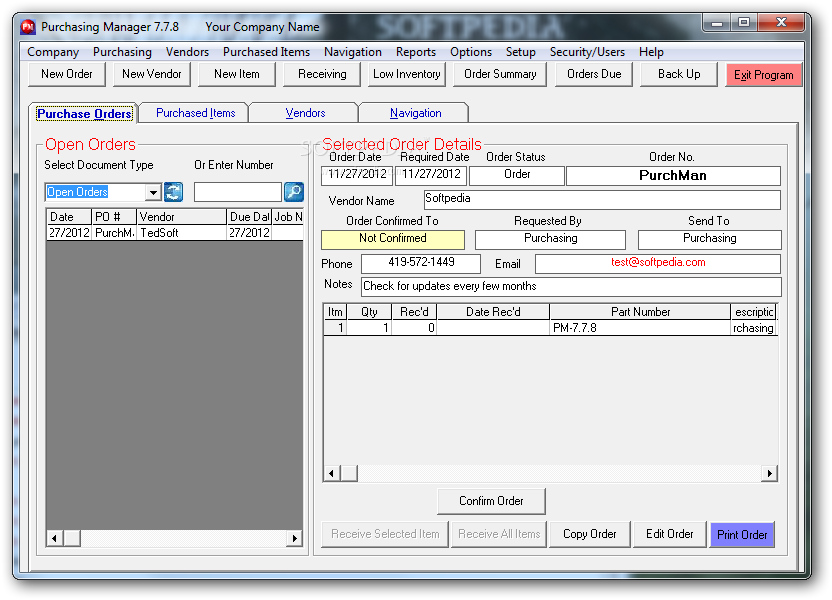Select the TedSoft order row
The width and height of the screenshot is (832, 600).
175,233
